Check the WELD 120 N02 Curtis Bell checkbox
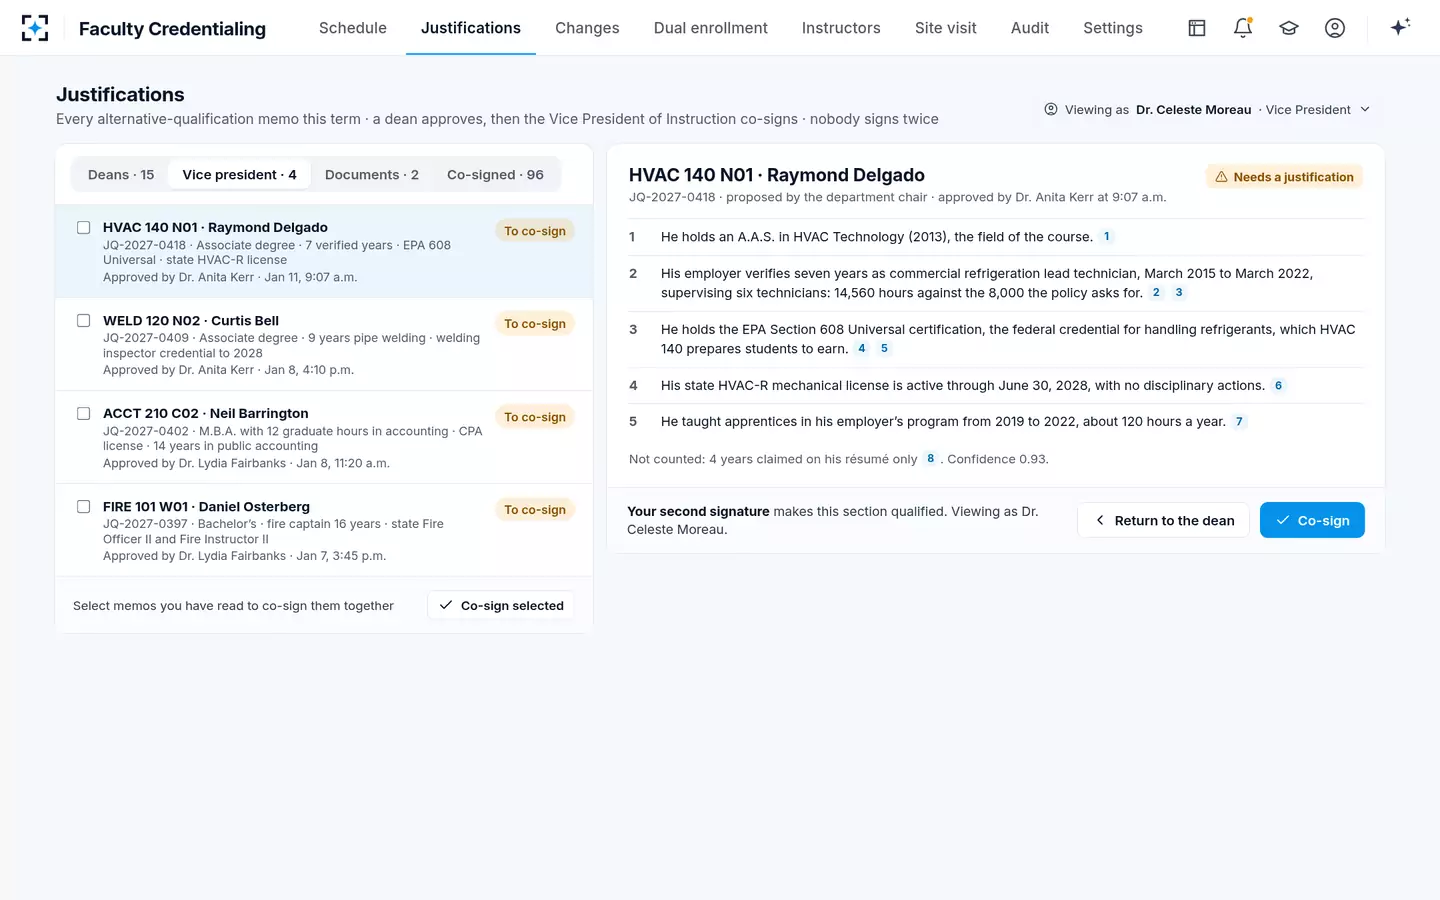Image resolution: width=1440 pixels, height=900 pixels. click(x=84, y=321)
